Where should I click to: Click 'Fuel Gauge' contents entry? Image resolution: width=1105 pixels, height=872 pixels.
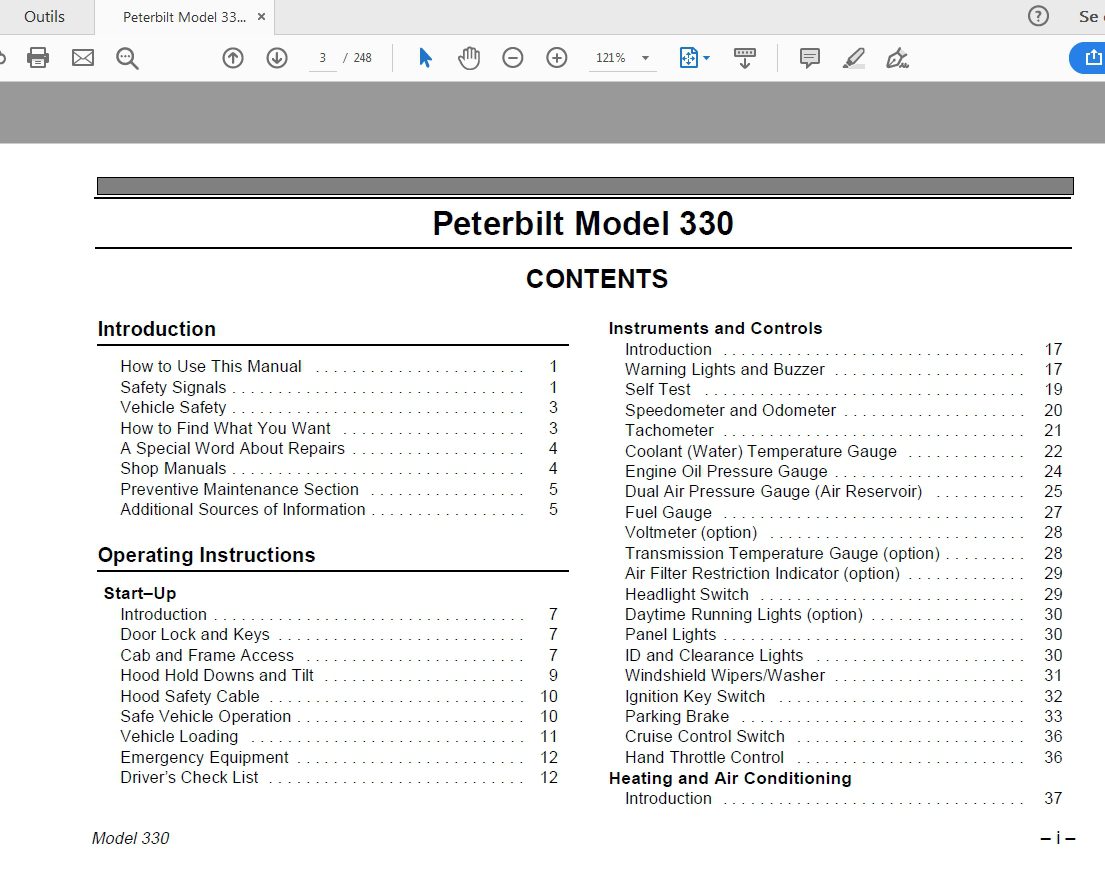click(669, 512)
